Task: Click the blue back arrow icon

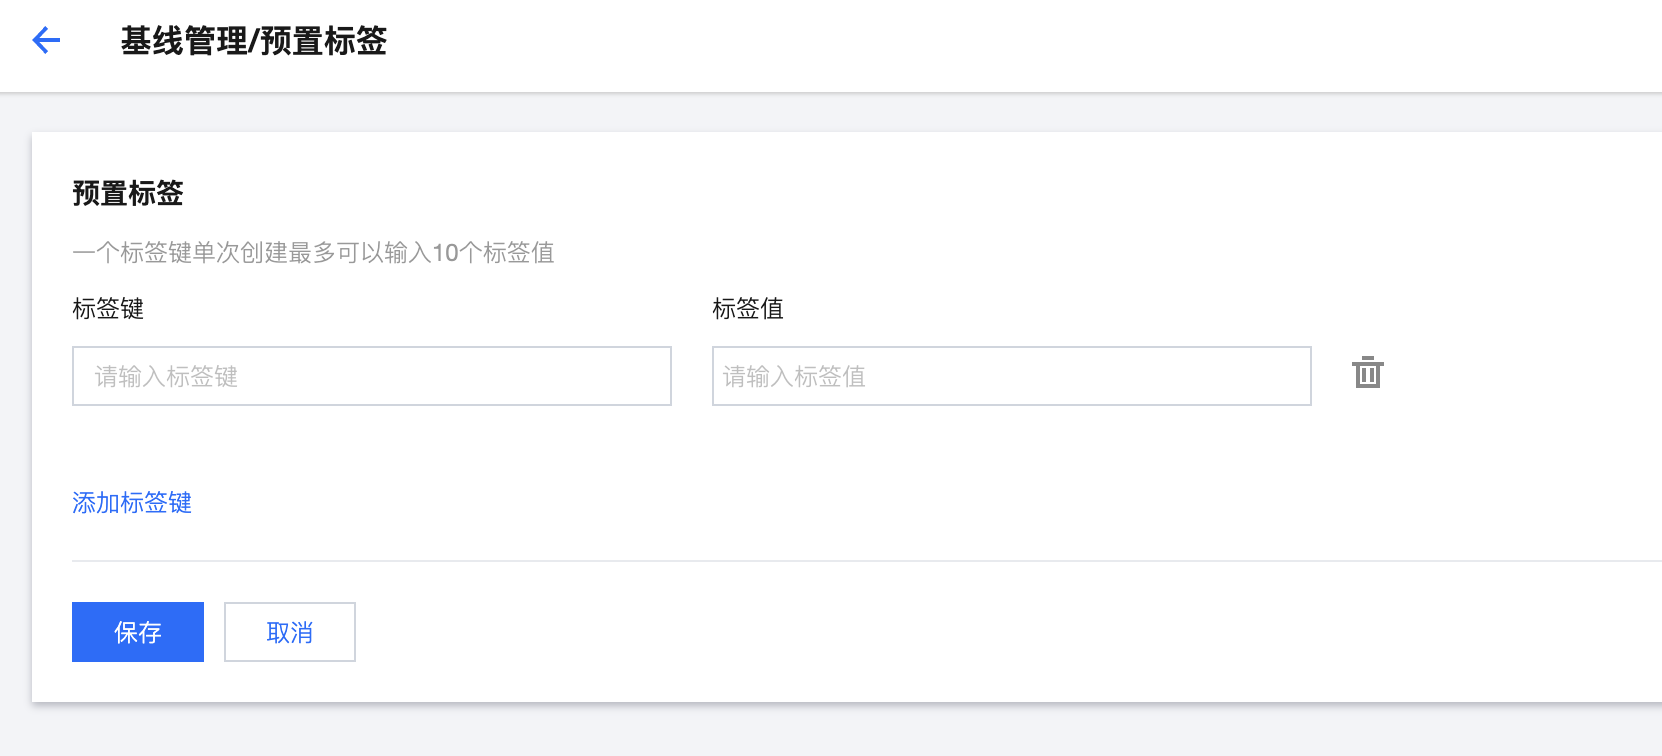Action: click(x=46, y=40)
